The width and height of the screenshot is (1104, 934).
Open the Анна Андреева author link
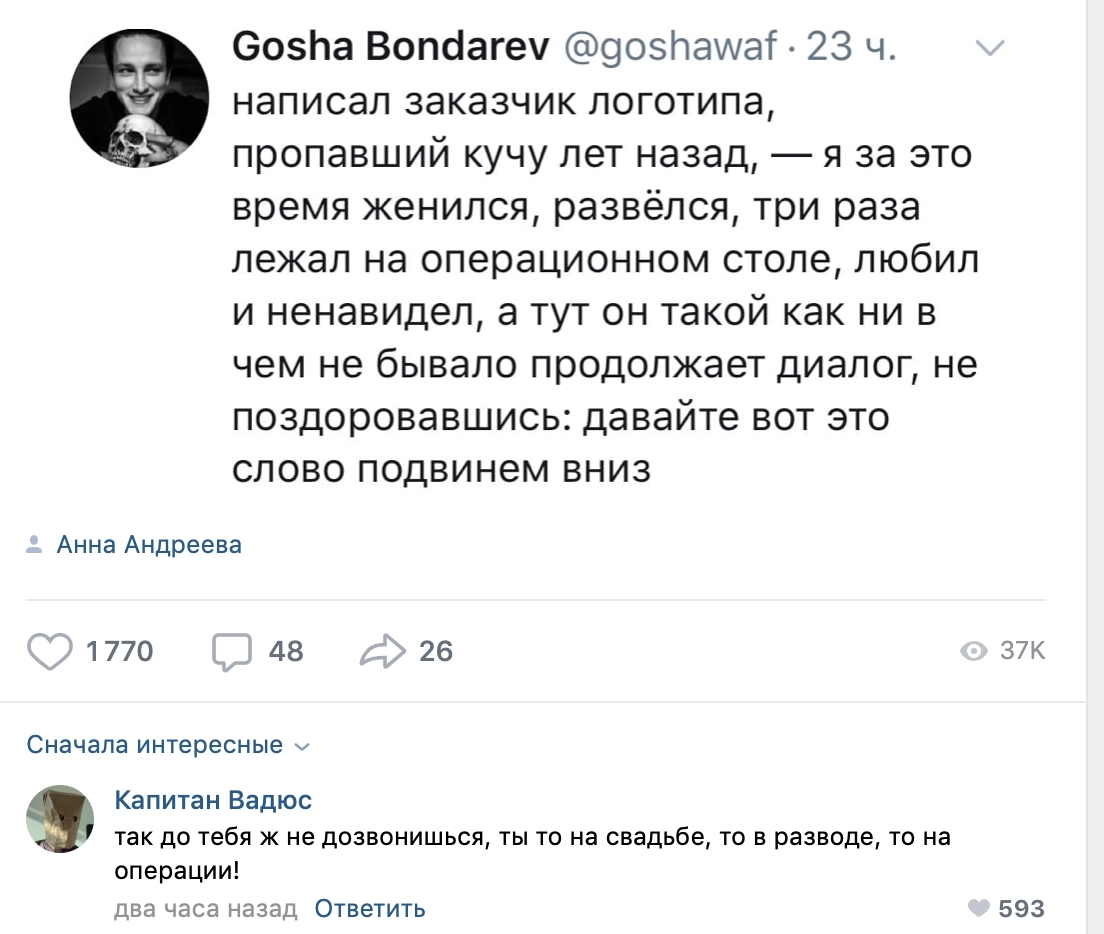click(149, 545)
